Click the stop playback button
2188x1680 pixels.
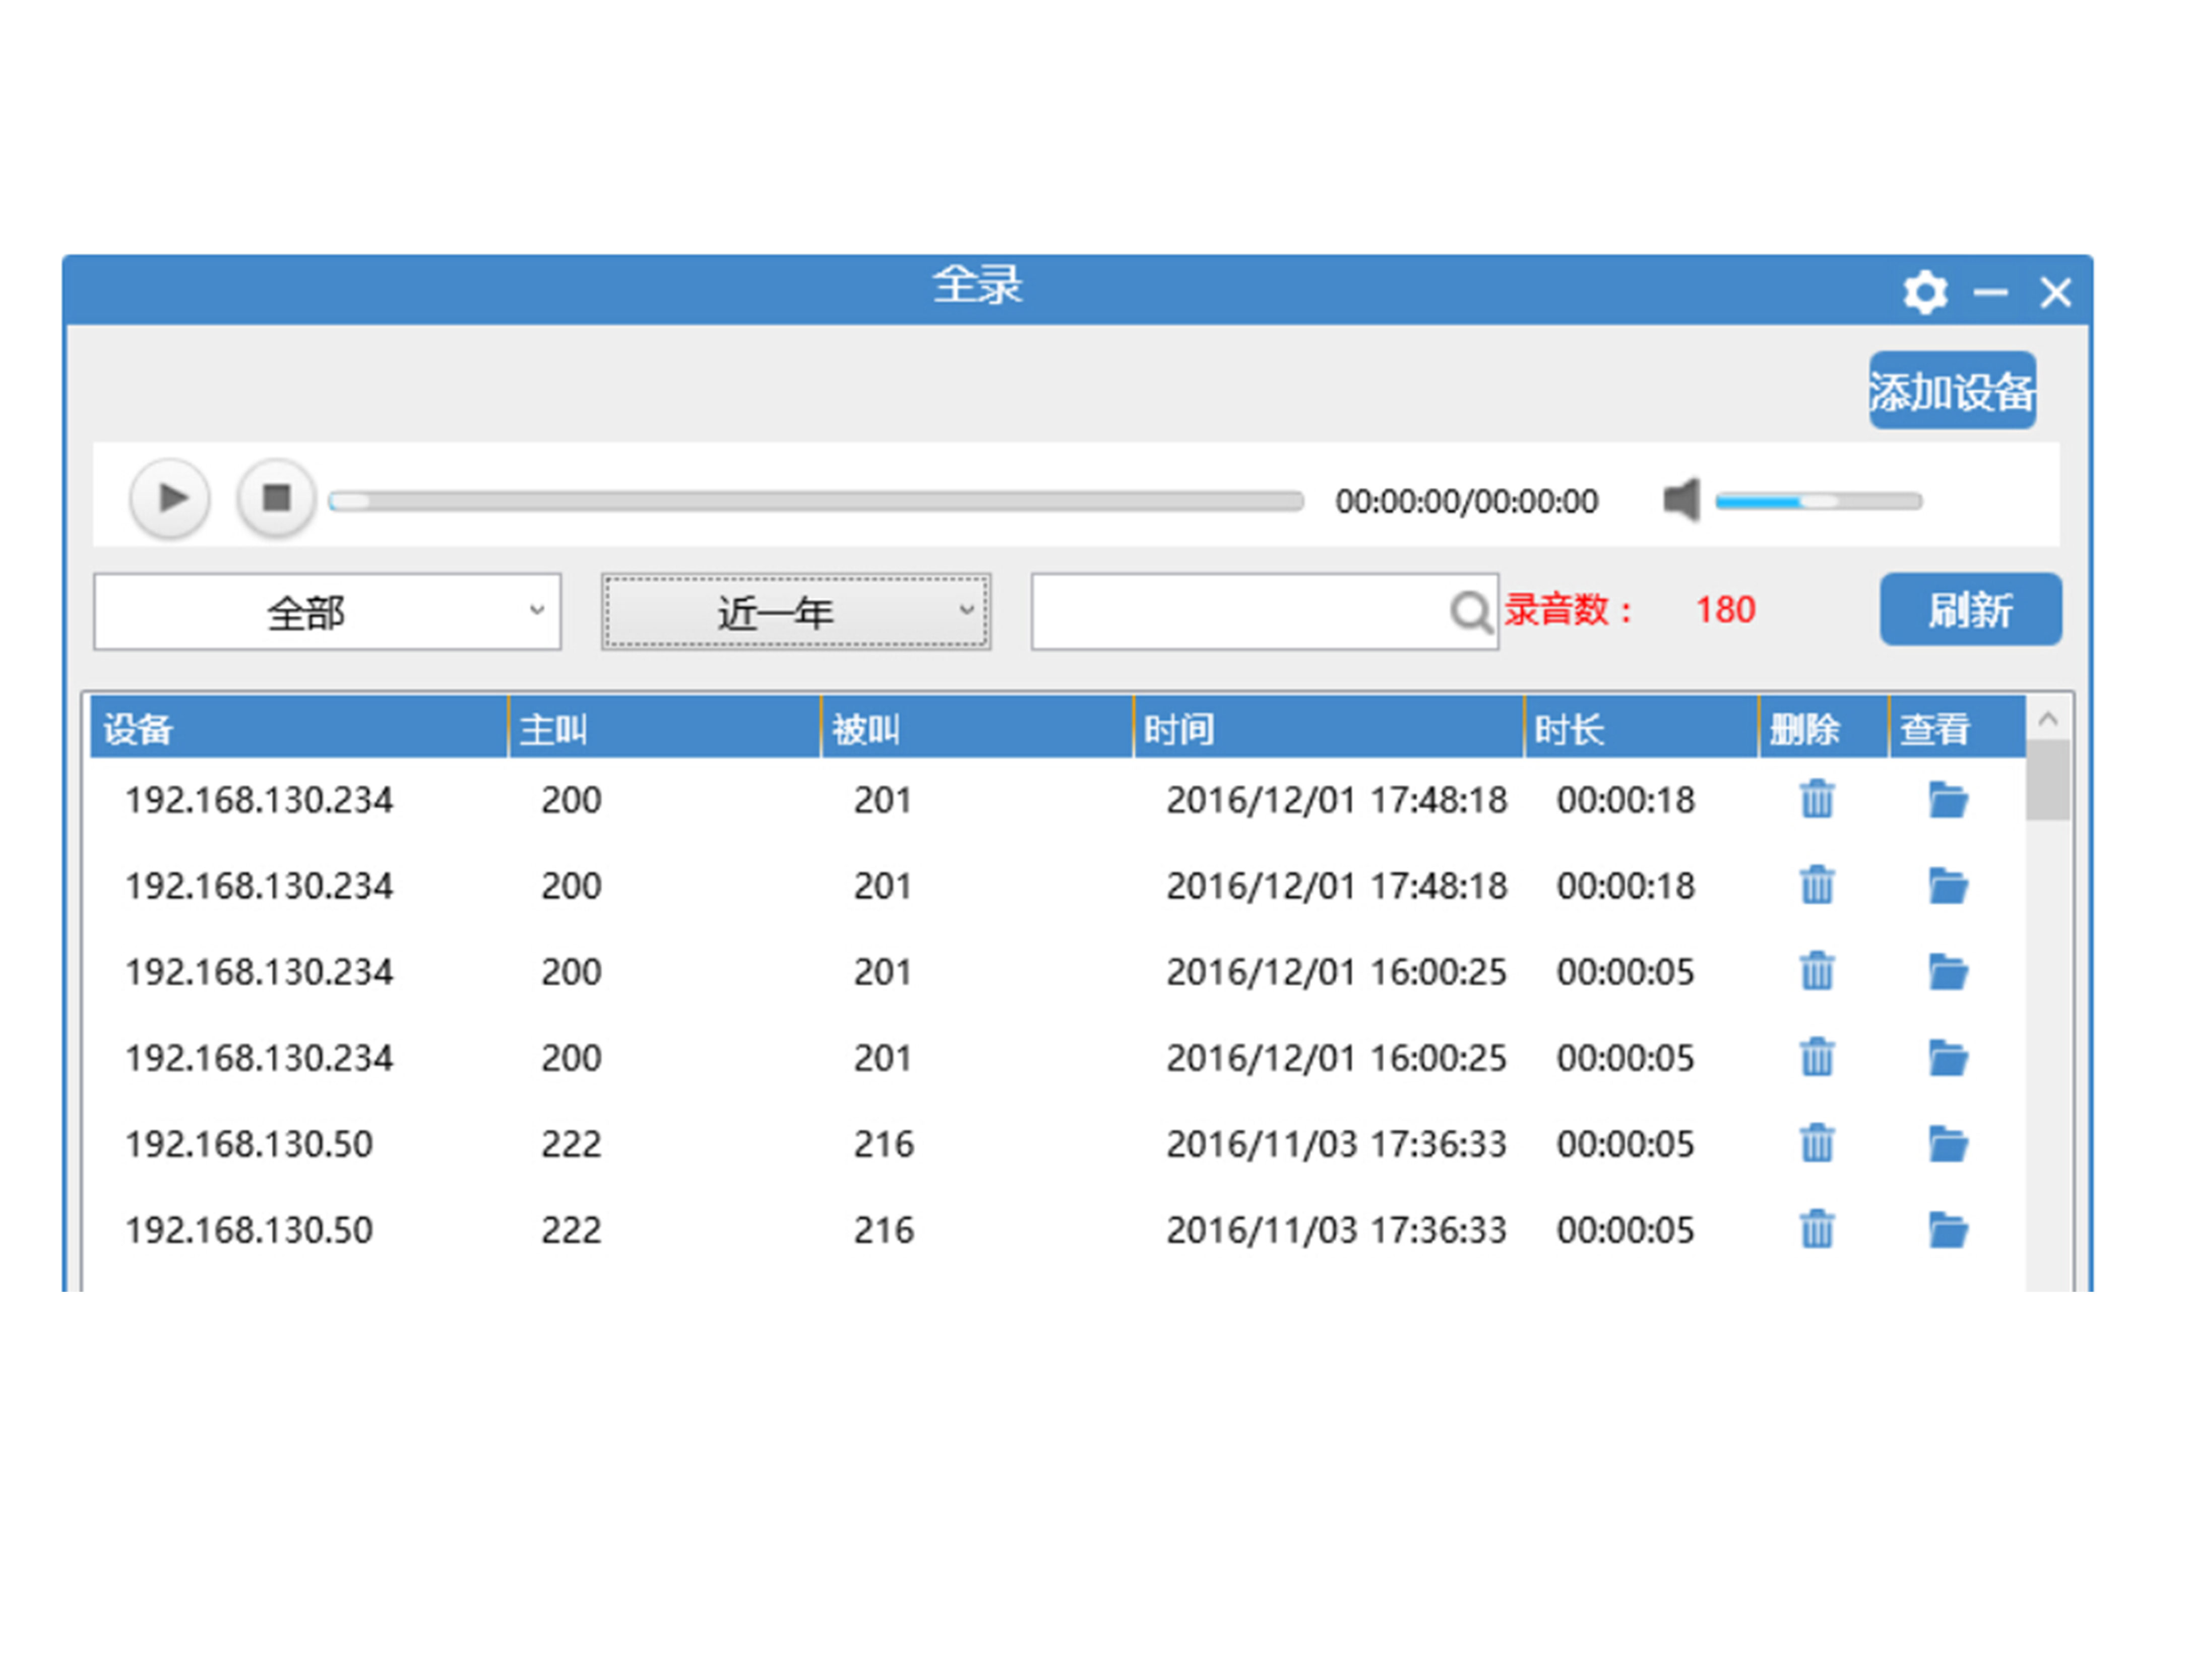click(276, 497)
